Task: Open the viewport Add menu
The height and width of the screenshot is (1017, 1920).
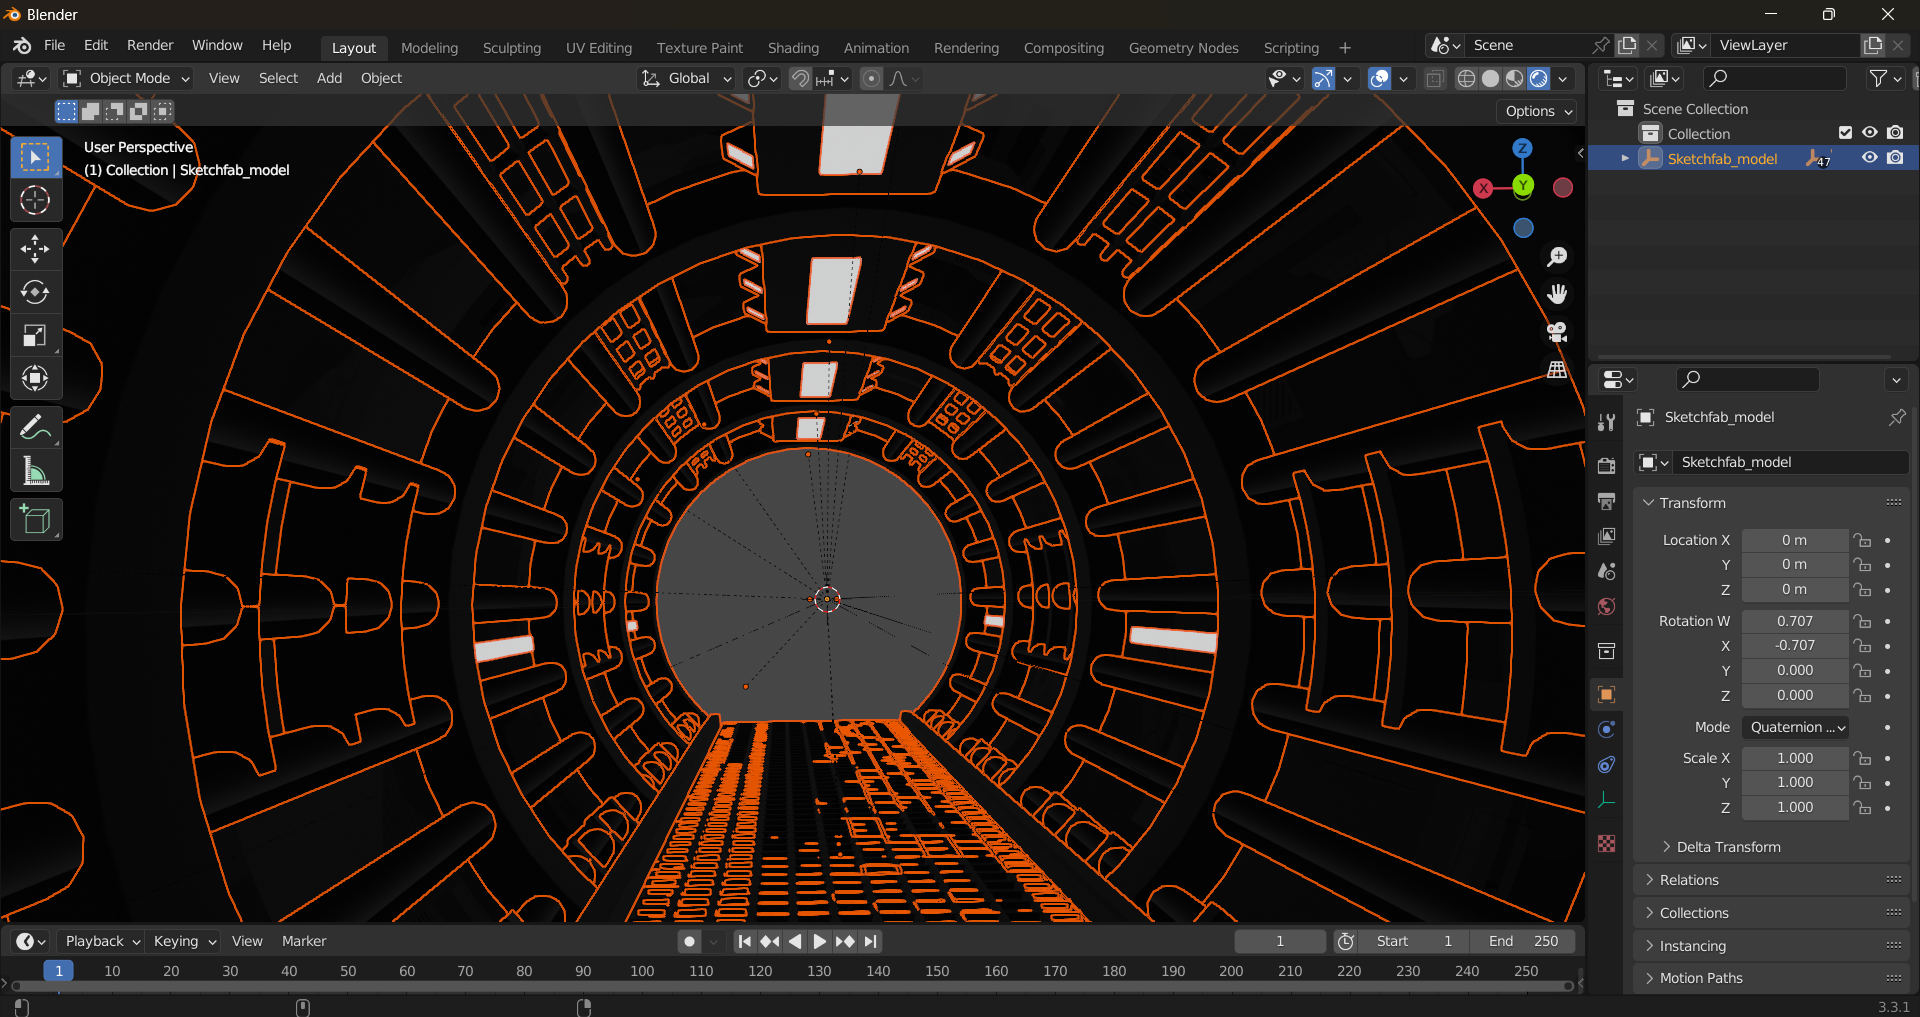Action: [x=329, y=78]
